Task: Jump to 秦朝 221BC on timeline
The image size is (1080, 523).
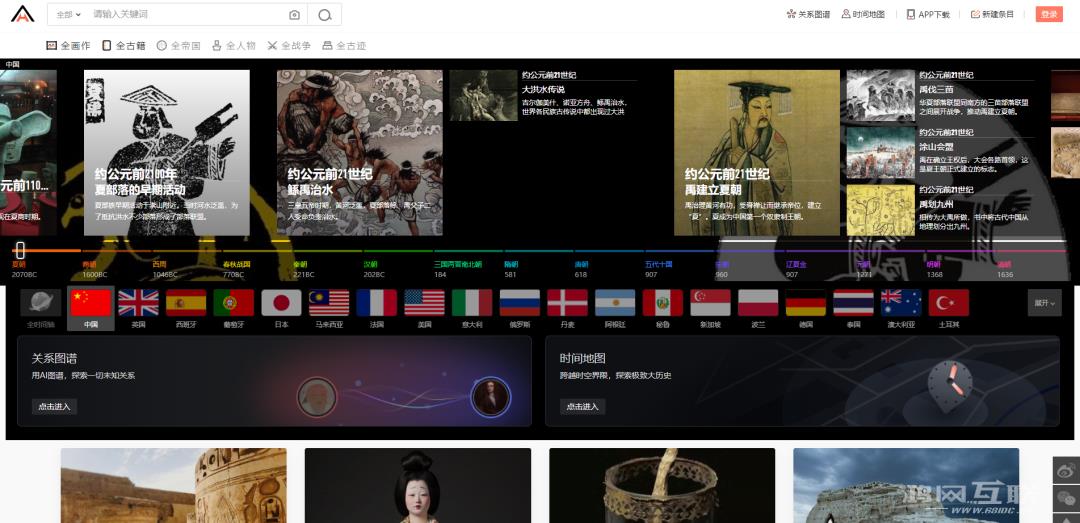Action: [x=304, y=269]
